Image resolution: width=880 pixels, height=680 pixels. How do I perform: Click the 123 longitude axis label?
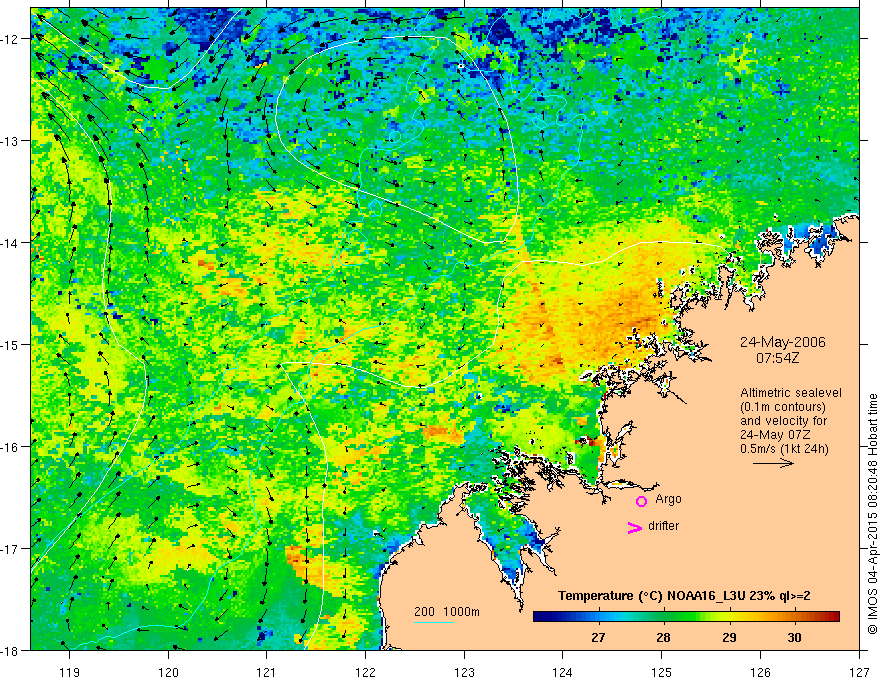pyautogui.click(x=464, y=673)
